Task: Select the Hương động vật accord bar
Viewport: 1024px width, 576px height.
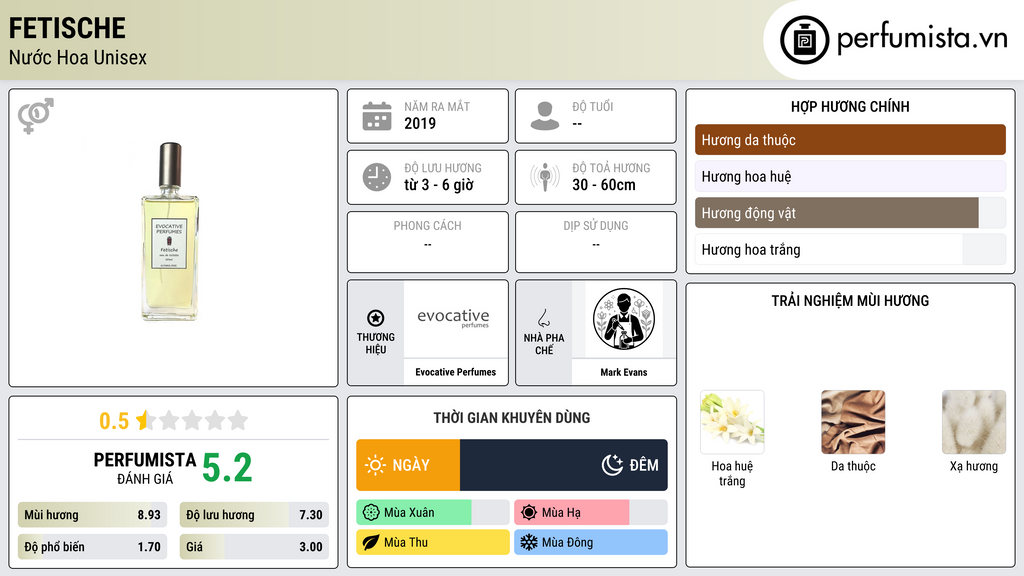Action: click(x=850, y=213)
